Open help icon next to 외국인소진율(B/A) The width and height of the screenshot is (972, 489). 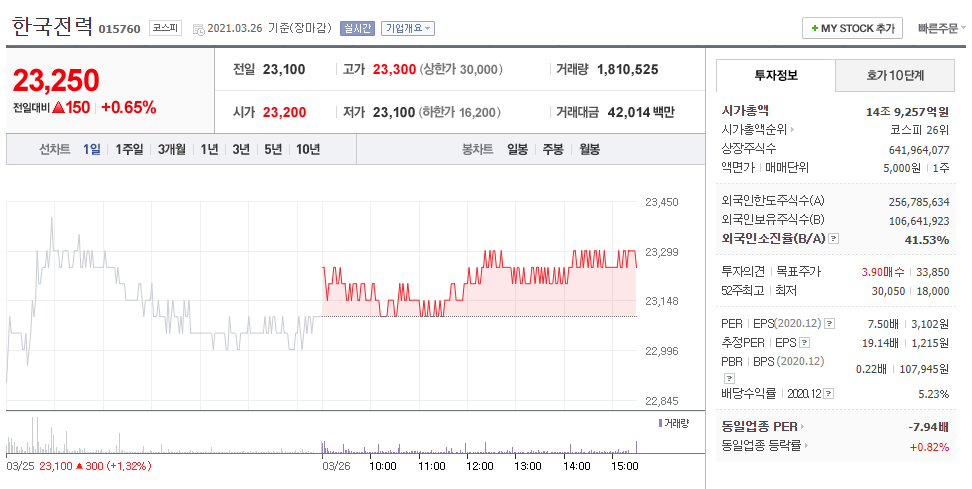tap(833, 239)
